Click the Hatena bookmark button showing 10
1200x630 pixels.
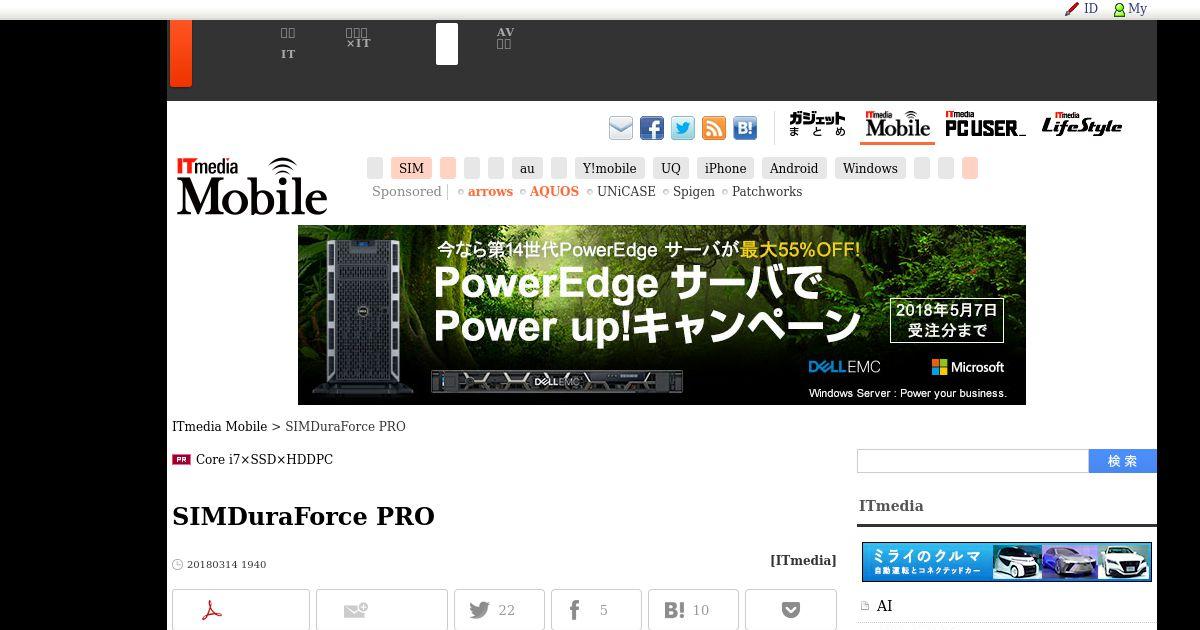coord(693,610)
